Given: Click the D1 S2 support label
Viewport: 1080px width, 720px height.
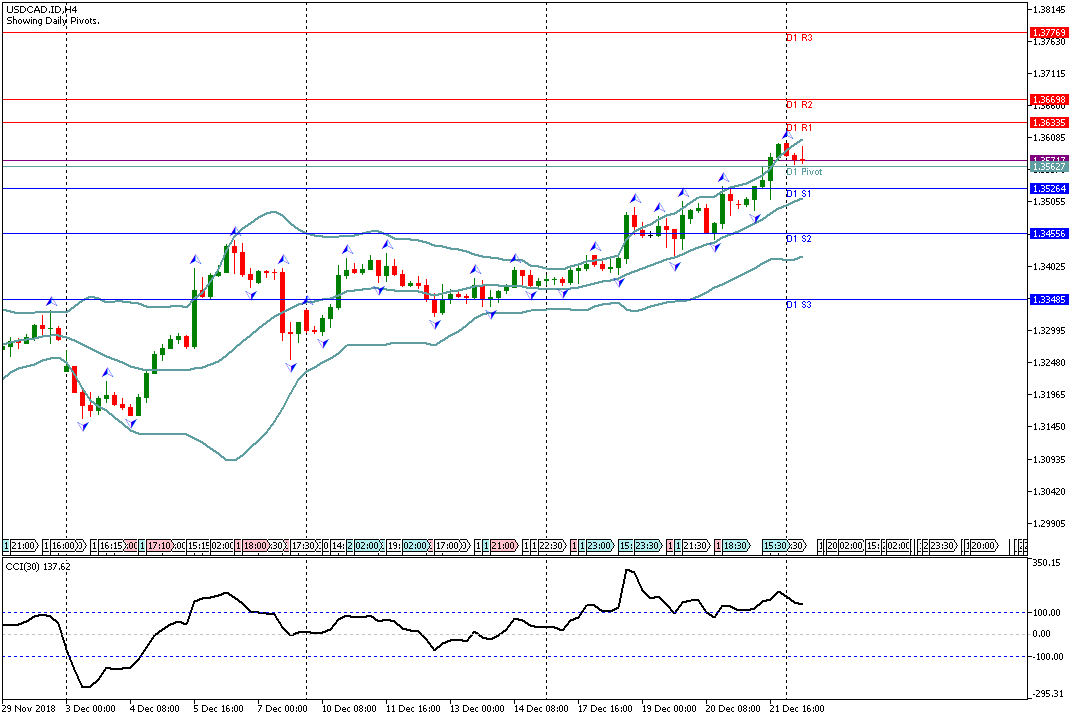Looking at the screenshot, I should 798,238.
